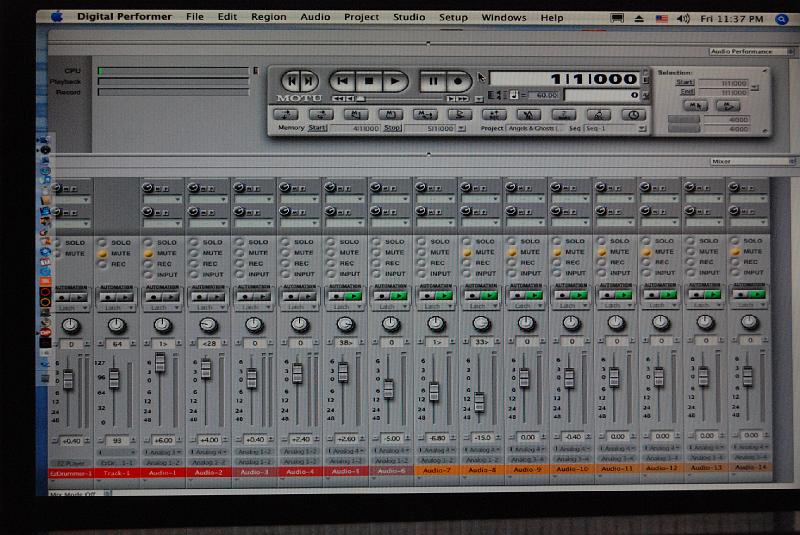Open the Audio Performance window menu
Viewport: 800px width, 535px height.
tap(751, 52)
